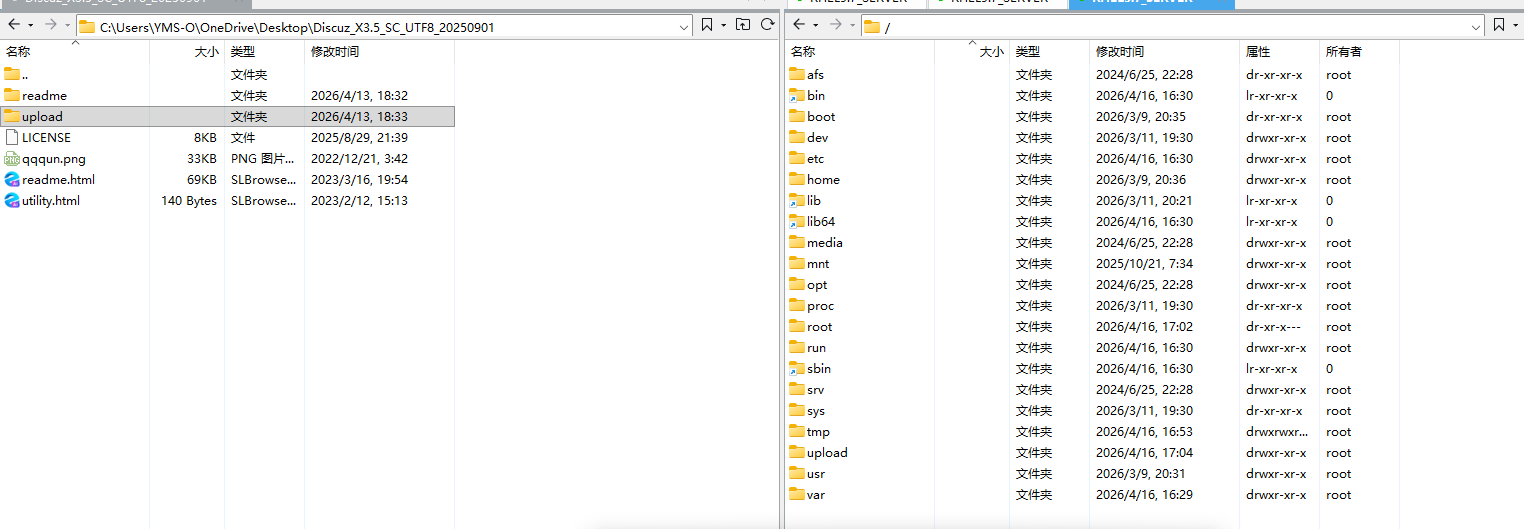Open the remote pane forward history dropdown
This screenshot has width=1524, height=529.
click(x=852, y=24)
